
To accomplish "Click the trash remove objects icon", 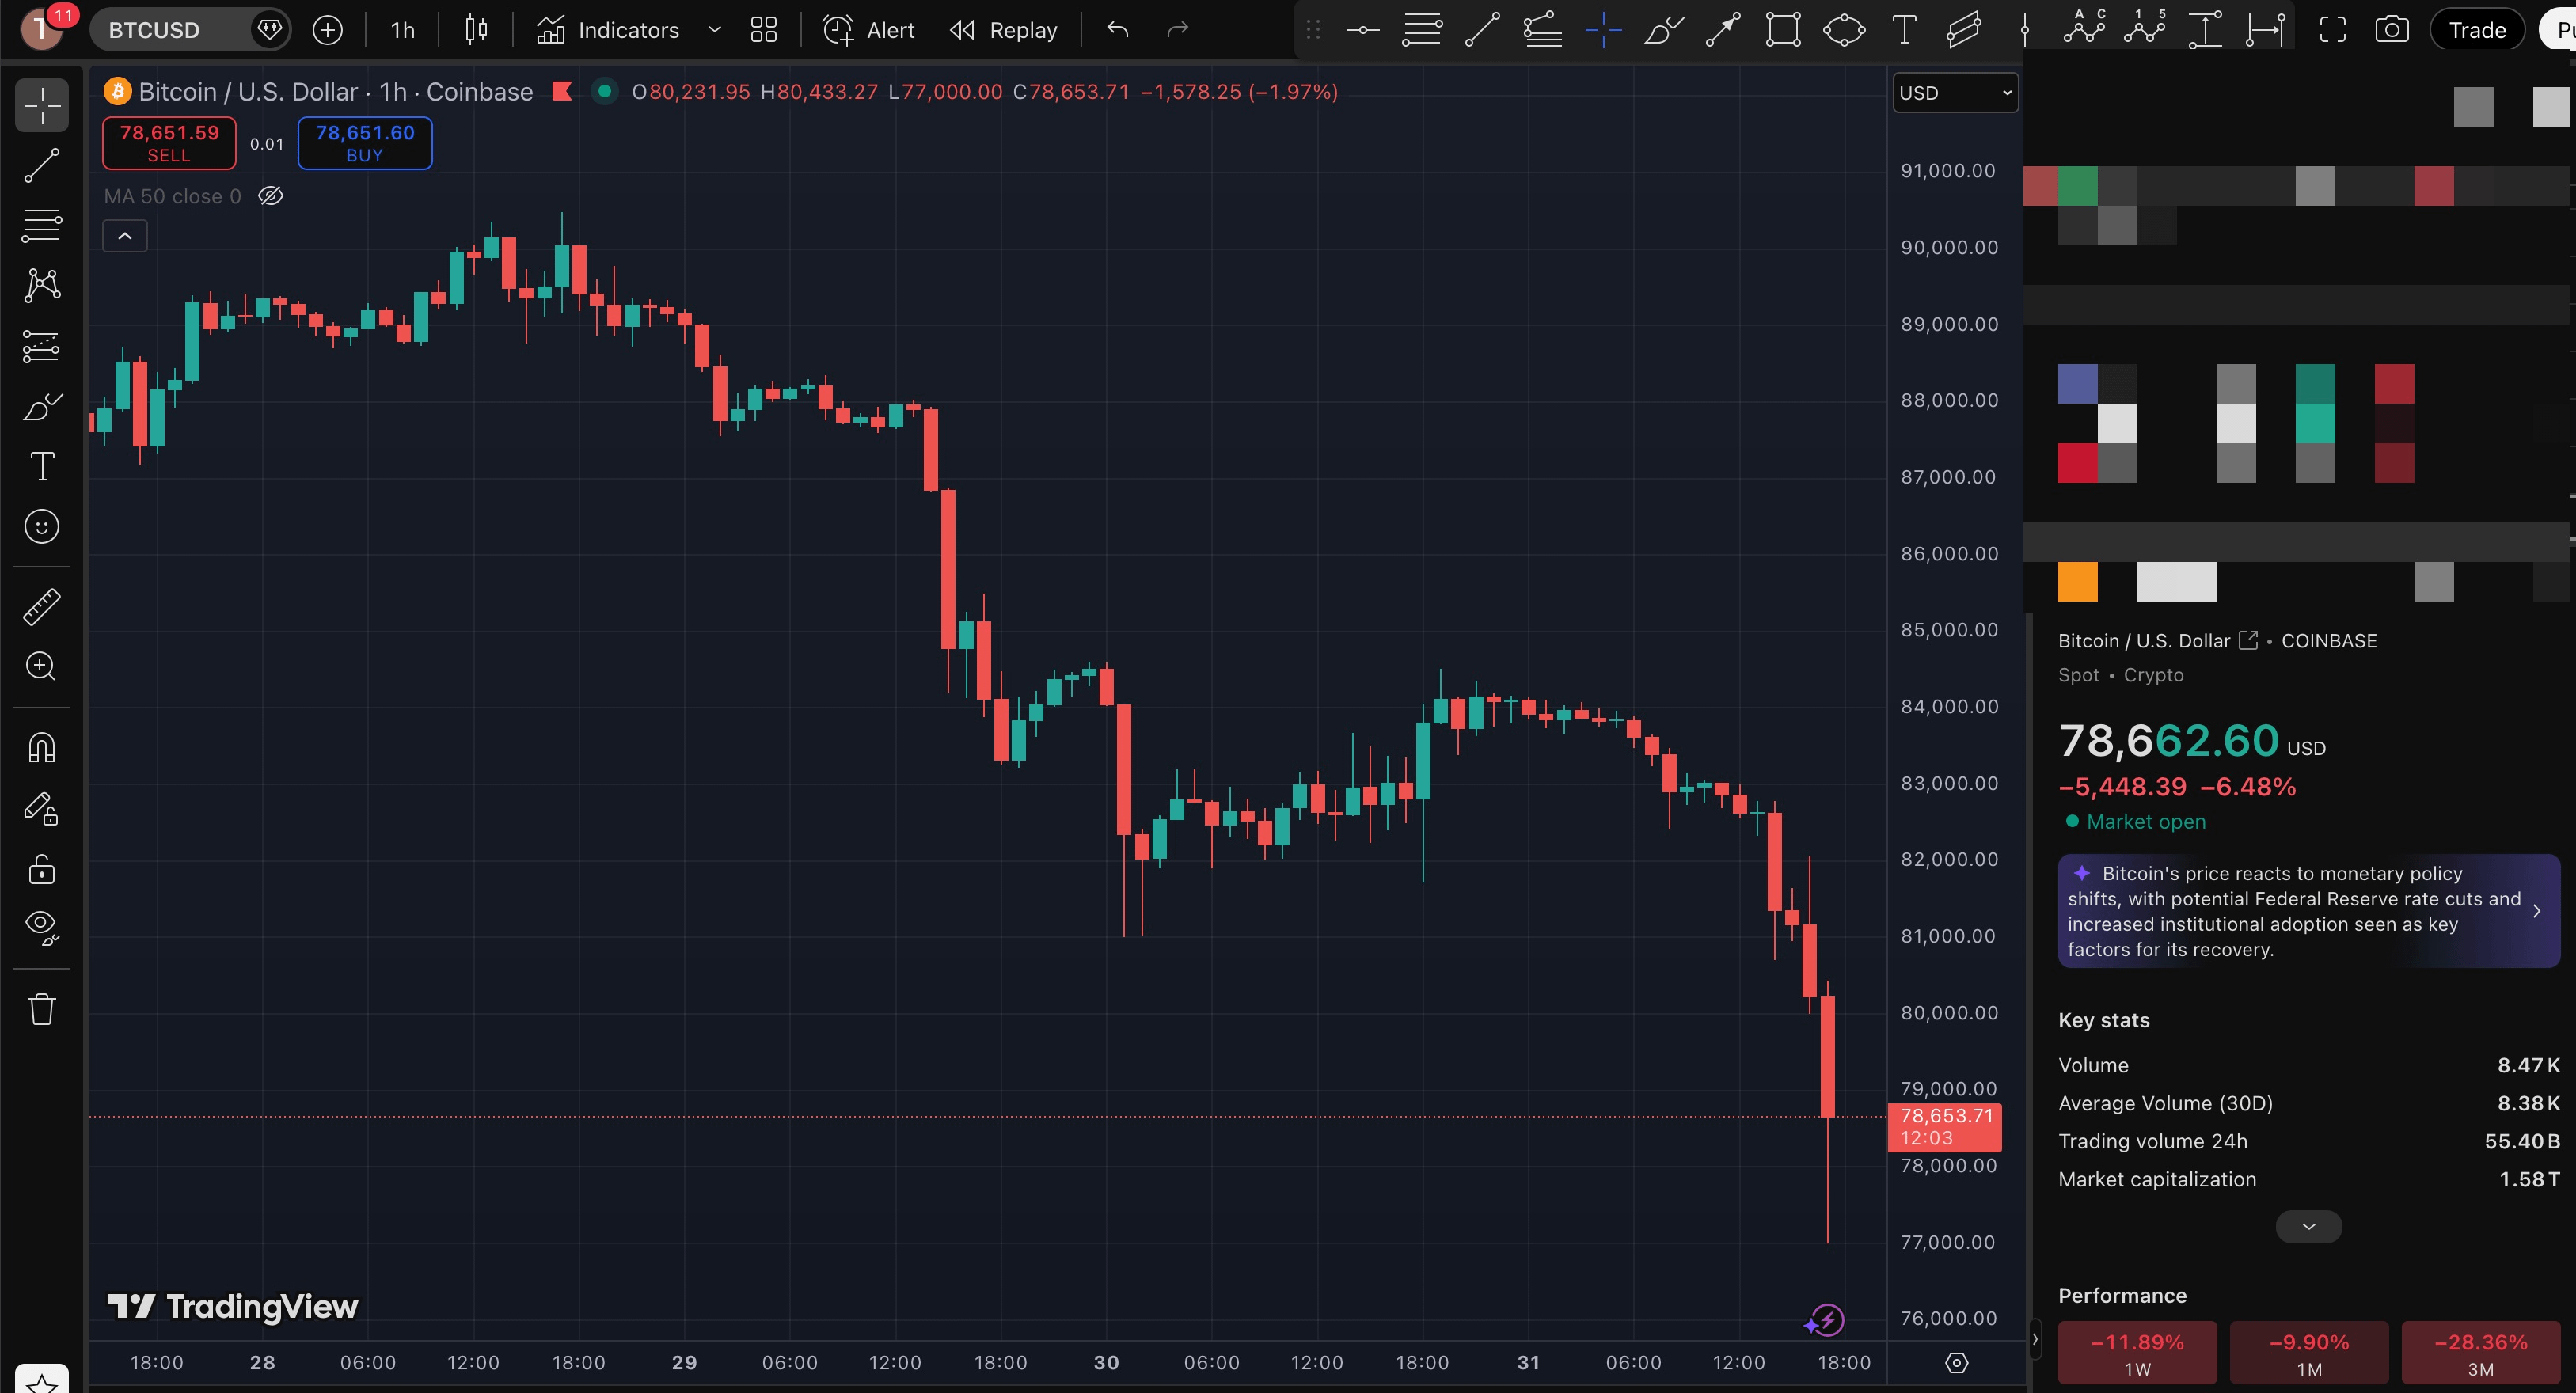I will pyautogui.click(x=42, y=1008).
